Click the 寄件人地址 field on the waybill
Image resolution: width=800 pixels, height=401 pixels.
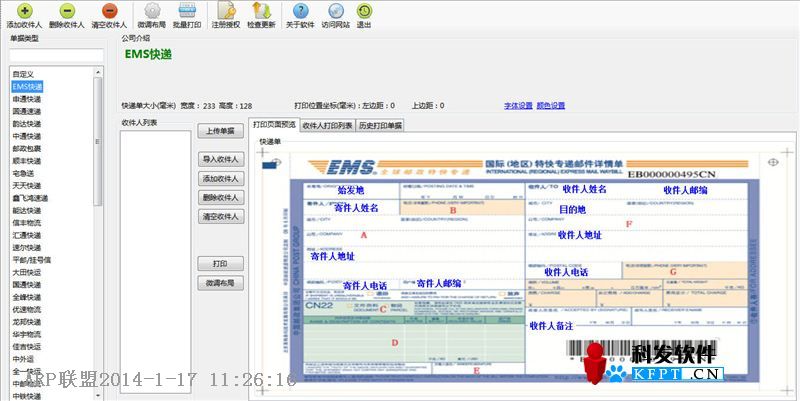tap(332, 257)
